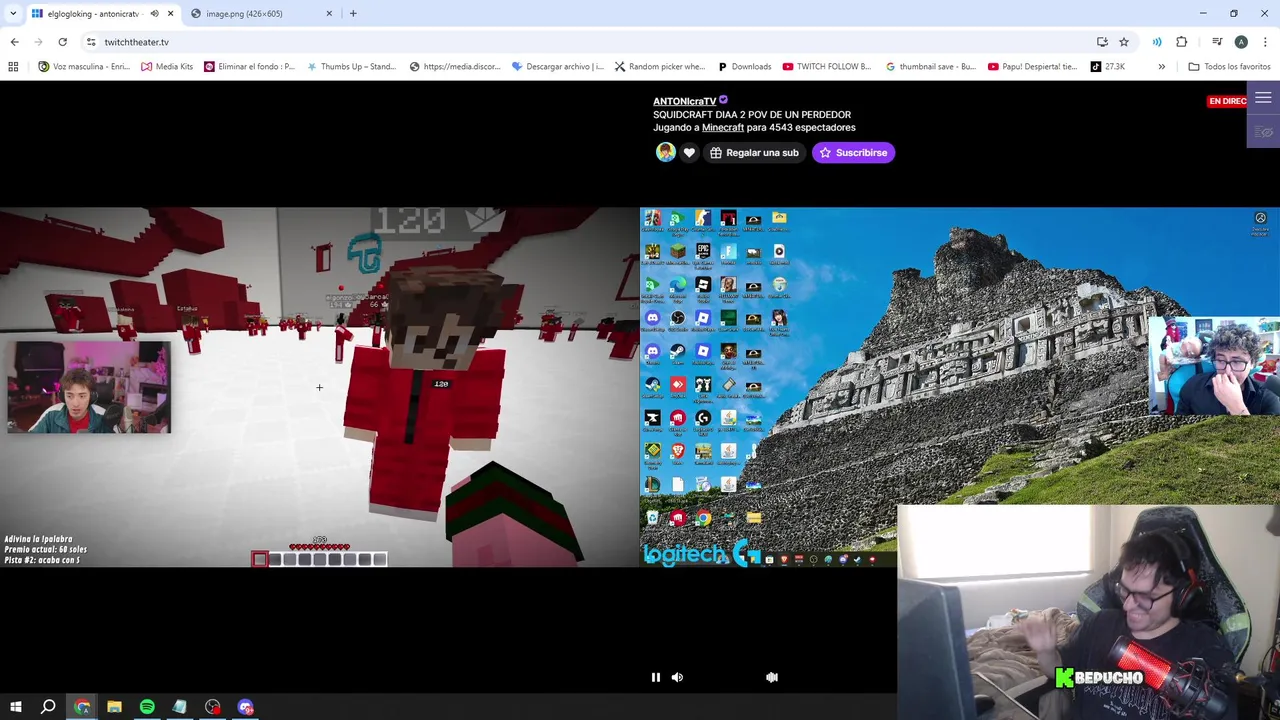The image size is (1280, 720).
Task: Open Chrome from the taskbar
Action: (82, 707)
